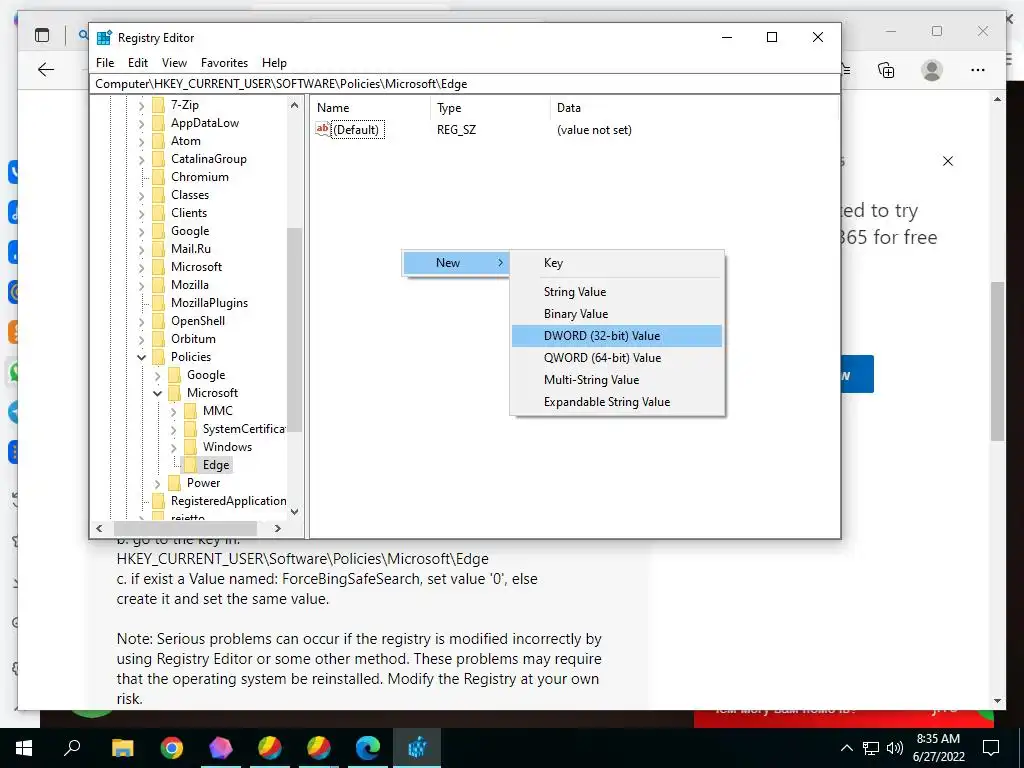This screenshot has width=1024, height=768.
Task: Click the Mail.Ru folder icon
Action: pyautogui.click(x=159, y=249)
